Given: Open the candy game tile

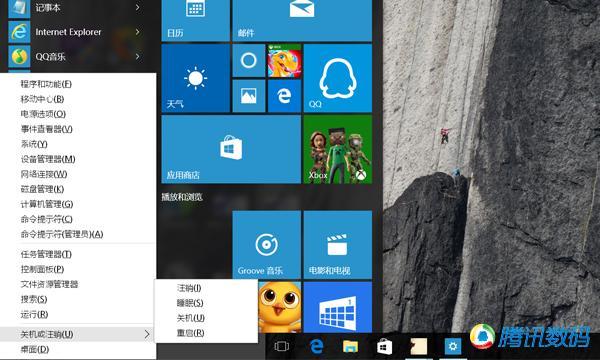Looking at the screenshot, I should tap(284, 60).
